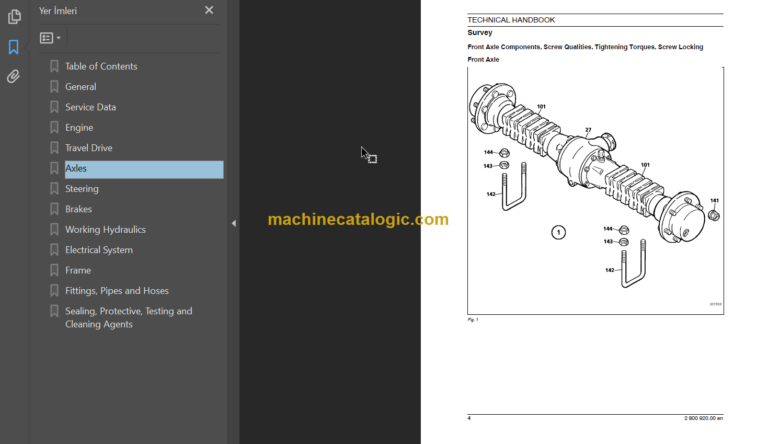Click the TECHNICAL HANDBOOK page header

(x=511, y=20)
